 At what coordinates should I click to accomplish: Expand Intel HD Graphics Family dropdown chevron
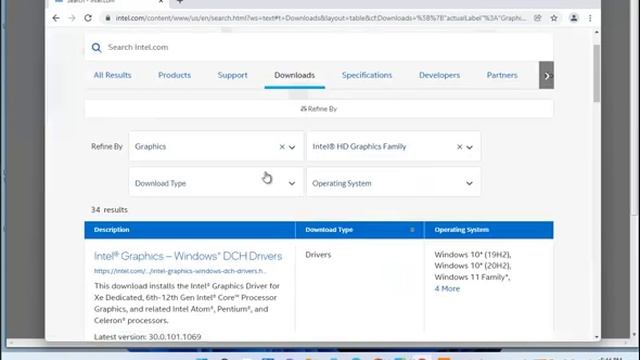[469, 147]
